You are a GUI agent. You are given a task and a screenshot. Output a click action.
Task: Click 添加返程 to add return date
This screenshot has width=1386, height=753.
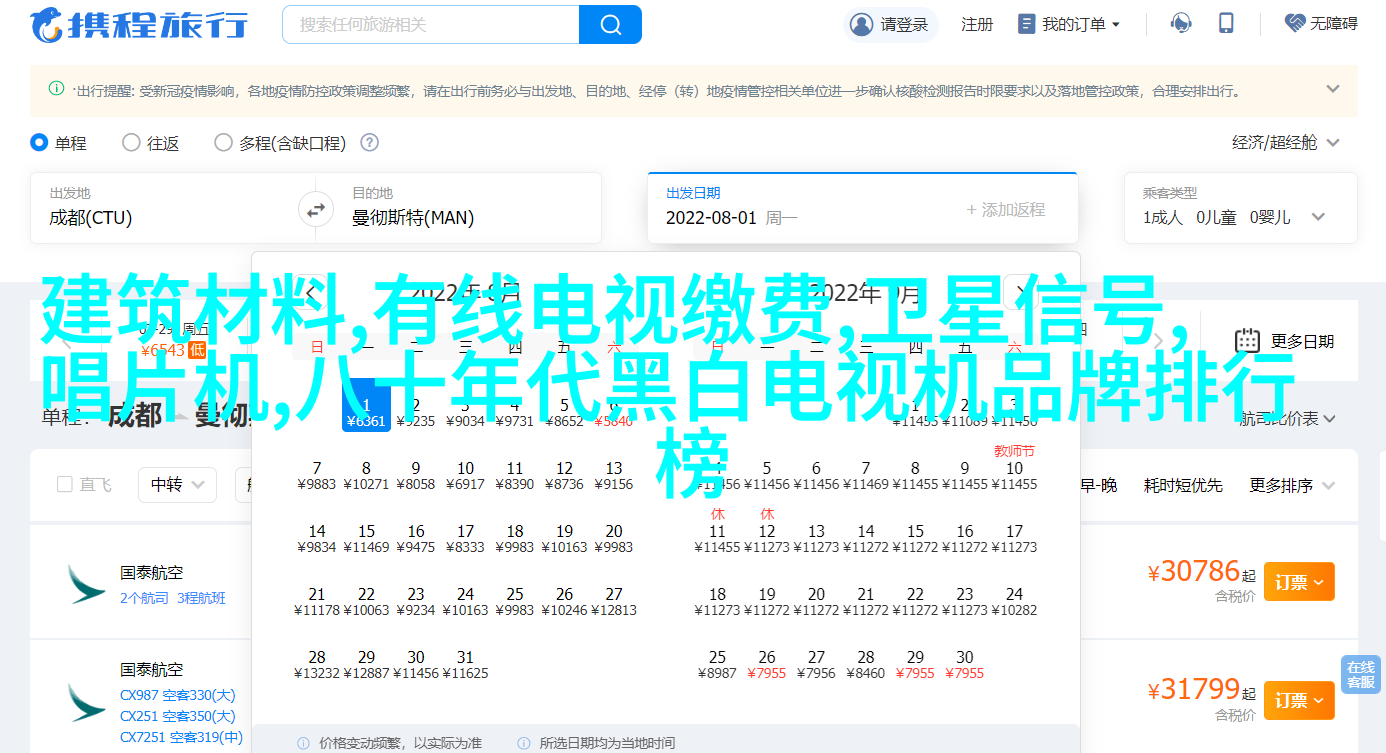pyautogui.click(x=1006, y=210)
